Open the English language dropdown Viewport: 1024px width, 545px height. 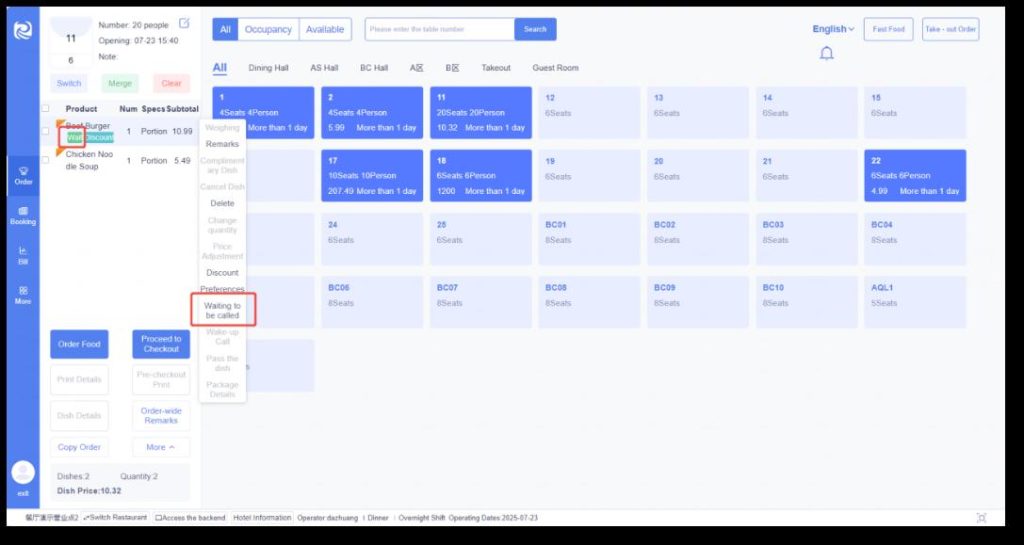click(833, 29)
